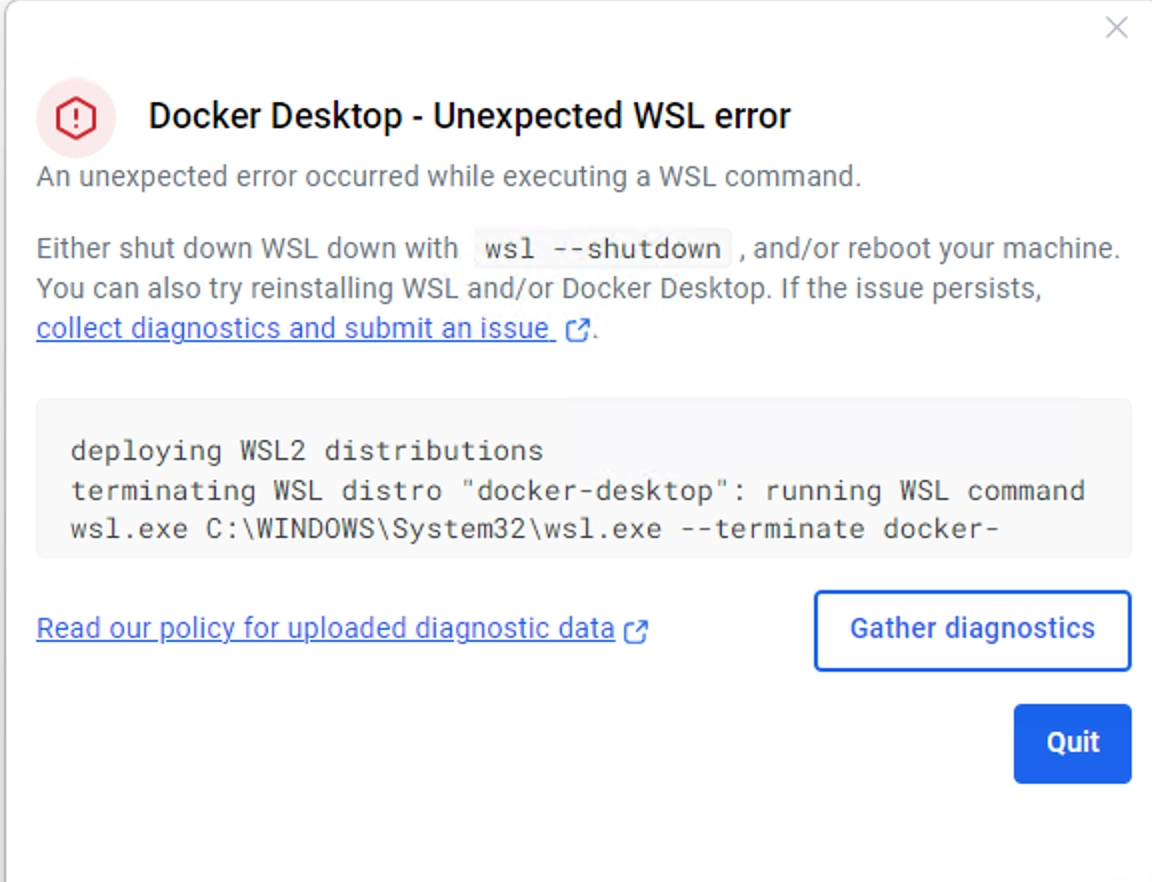The height and width of the screenshot is (882, 1152).
Task: Click the exclamation mark inside the hexagon badge
Action: click(x=77, y=115)
